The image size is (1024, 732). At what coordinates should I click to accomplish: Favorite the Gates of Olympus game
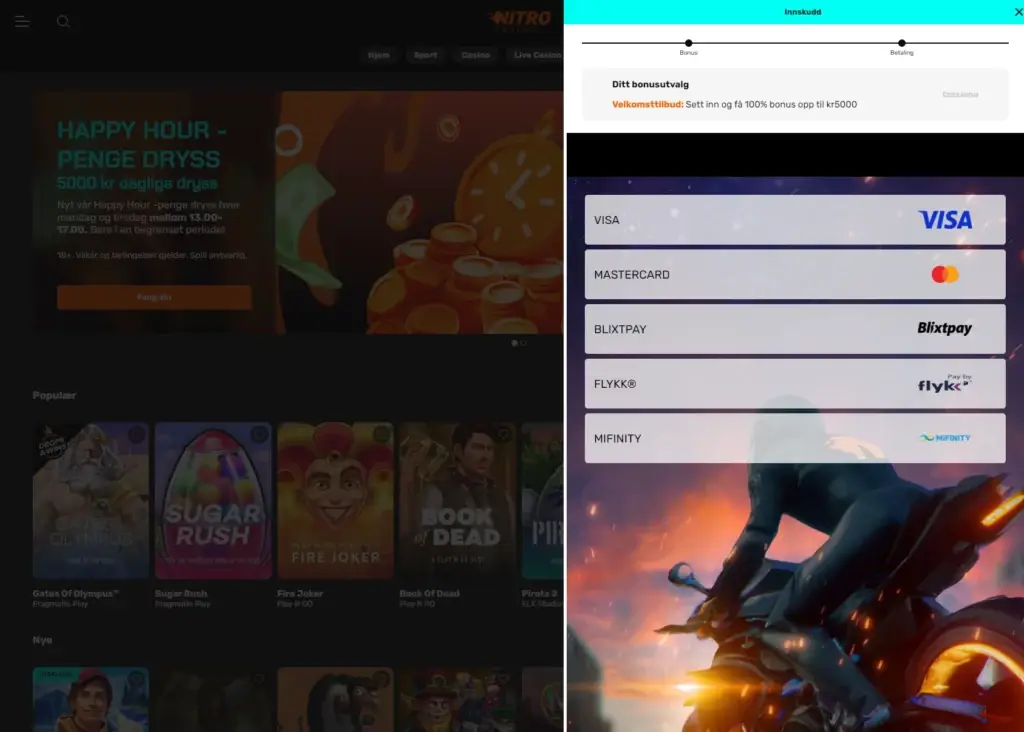[x=136, y=434]
